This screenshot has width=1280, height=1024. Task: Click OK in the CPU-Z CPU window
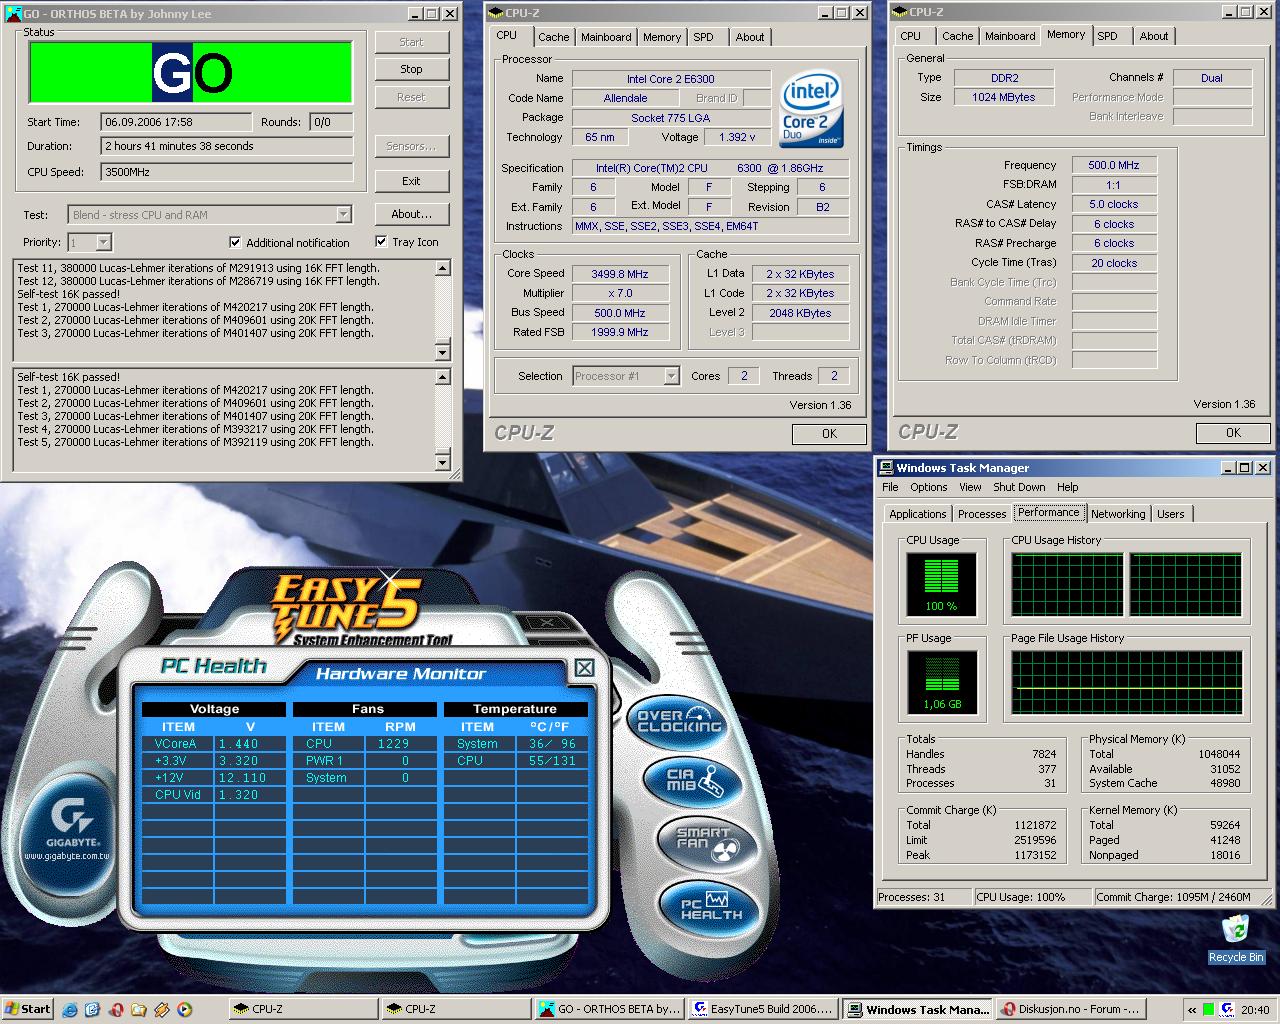[829, 434]
